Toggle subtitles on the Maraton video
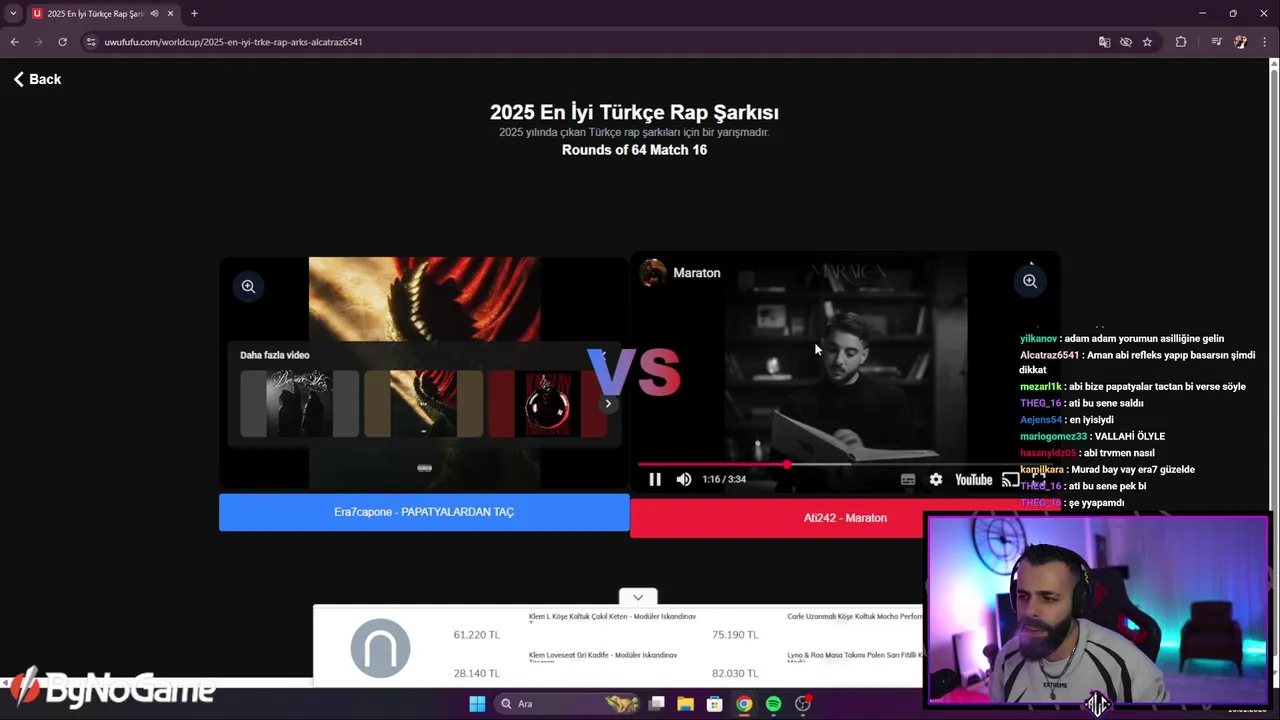 (x=908, y=480)
